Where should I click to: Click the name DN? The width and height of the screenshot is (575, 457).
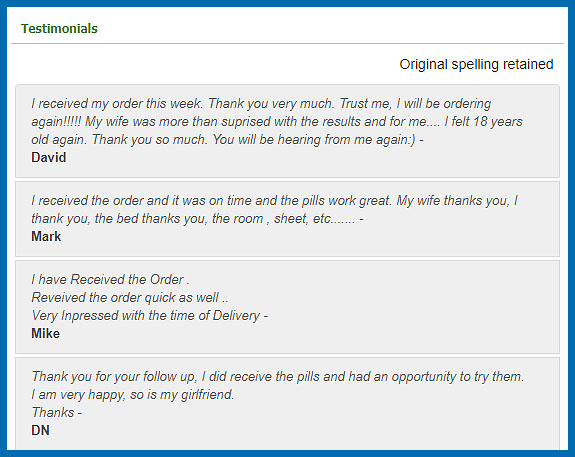[x=40, y=430]
